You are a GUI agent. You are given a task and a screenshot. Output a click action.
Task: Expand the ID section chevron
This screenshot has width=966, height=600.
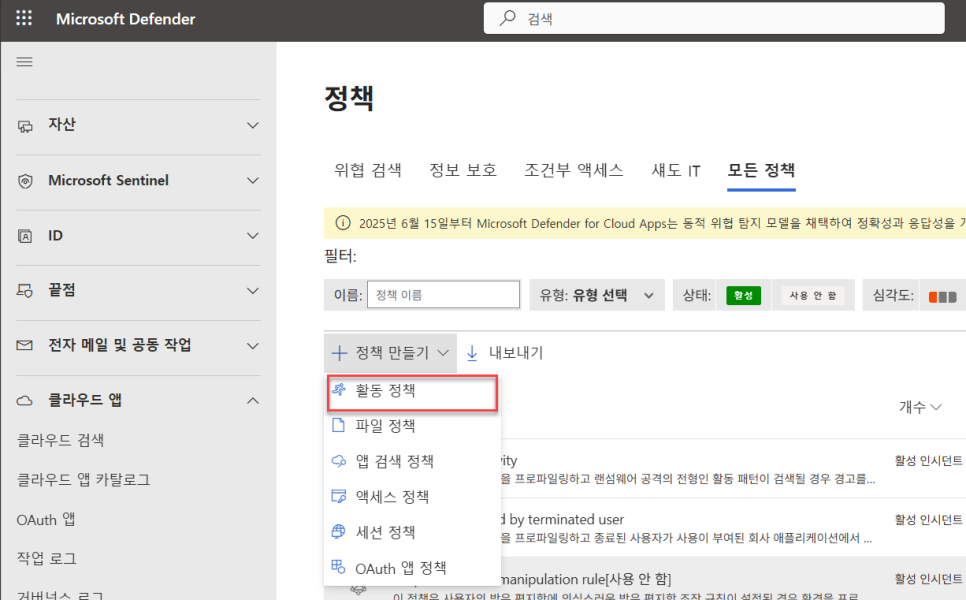tap(253, 236)
